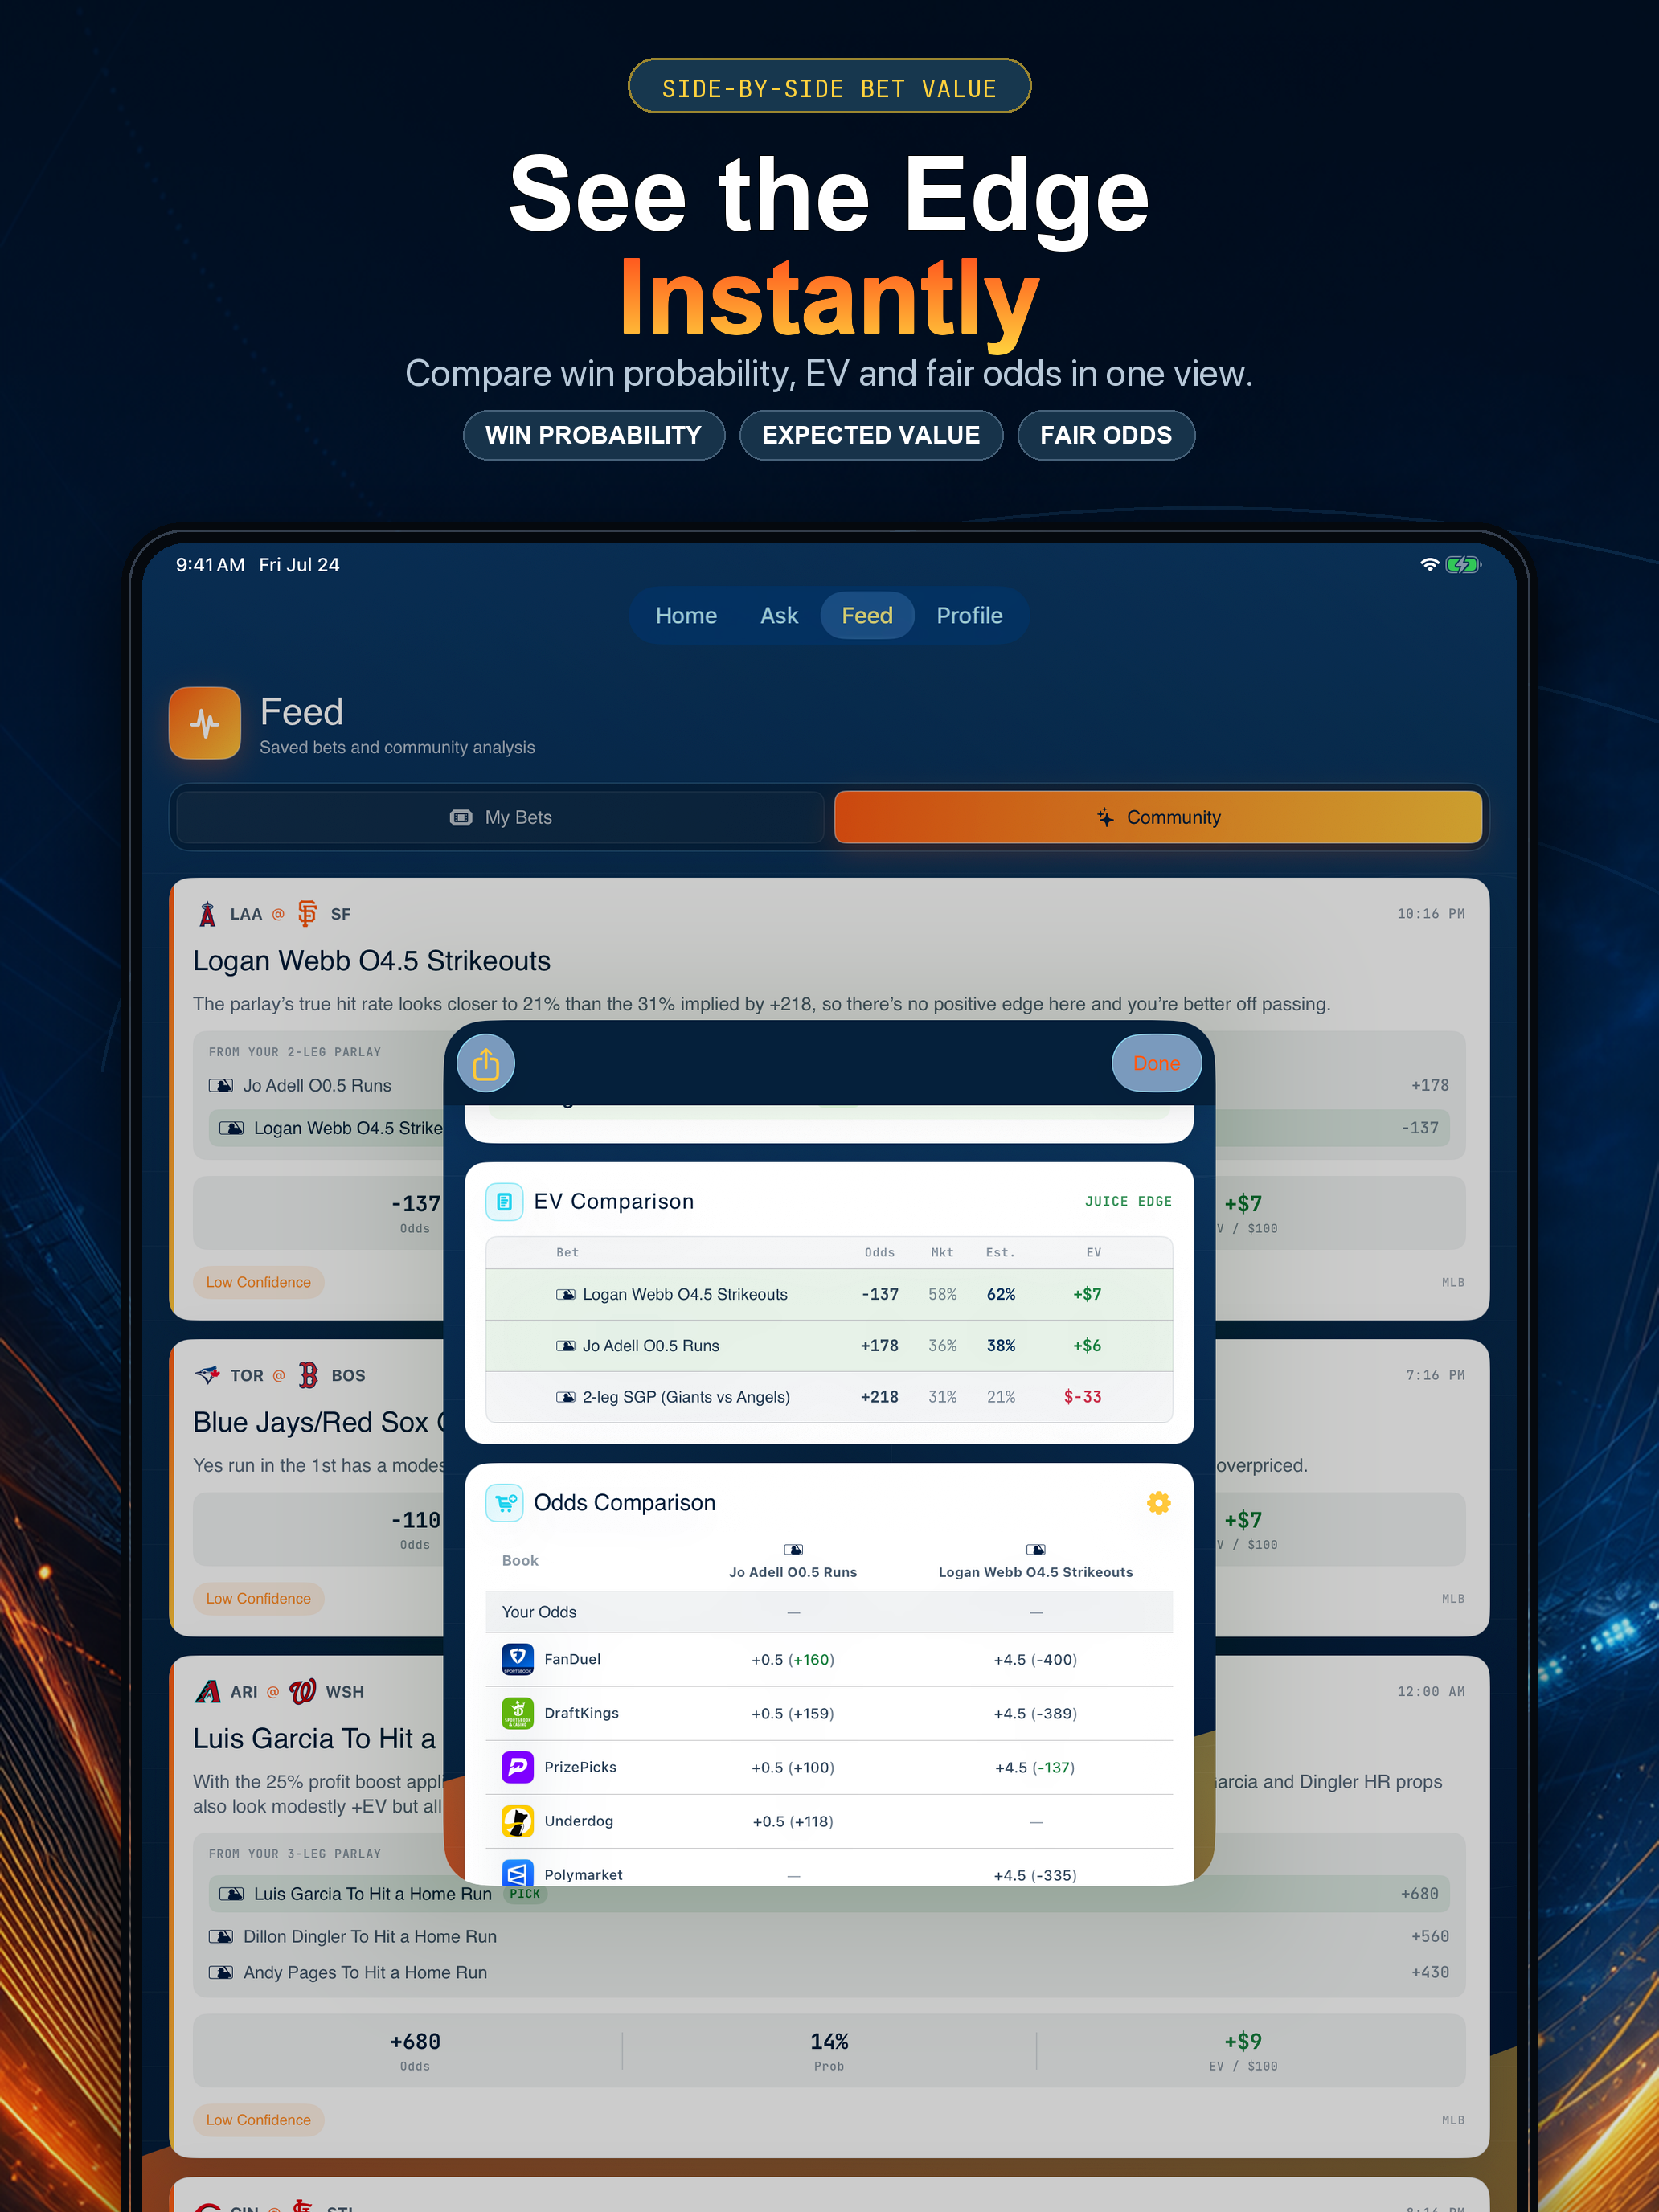Tap the My Bets ticket icon
Screen dimensions: 1659x2212
coord(461,818)
